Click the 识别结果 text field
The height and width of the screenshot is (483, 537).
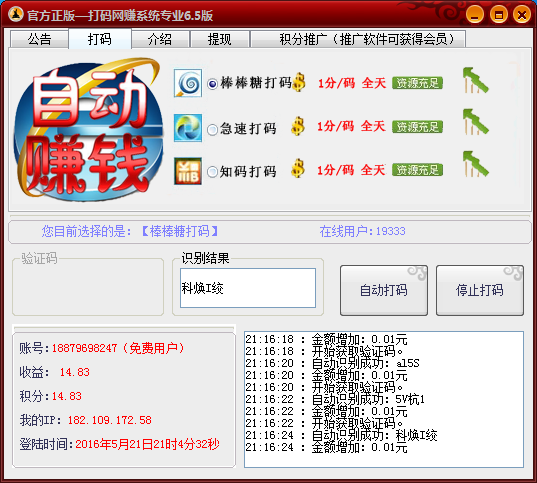point(248,288)
